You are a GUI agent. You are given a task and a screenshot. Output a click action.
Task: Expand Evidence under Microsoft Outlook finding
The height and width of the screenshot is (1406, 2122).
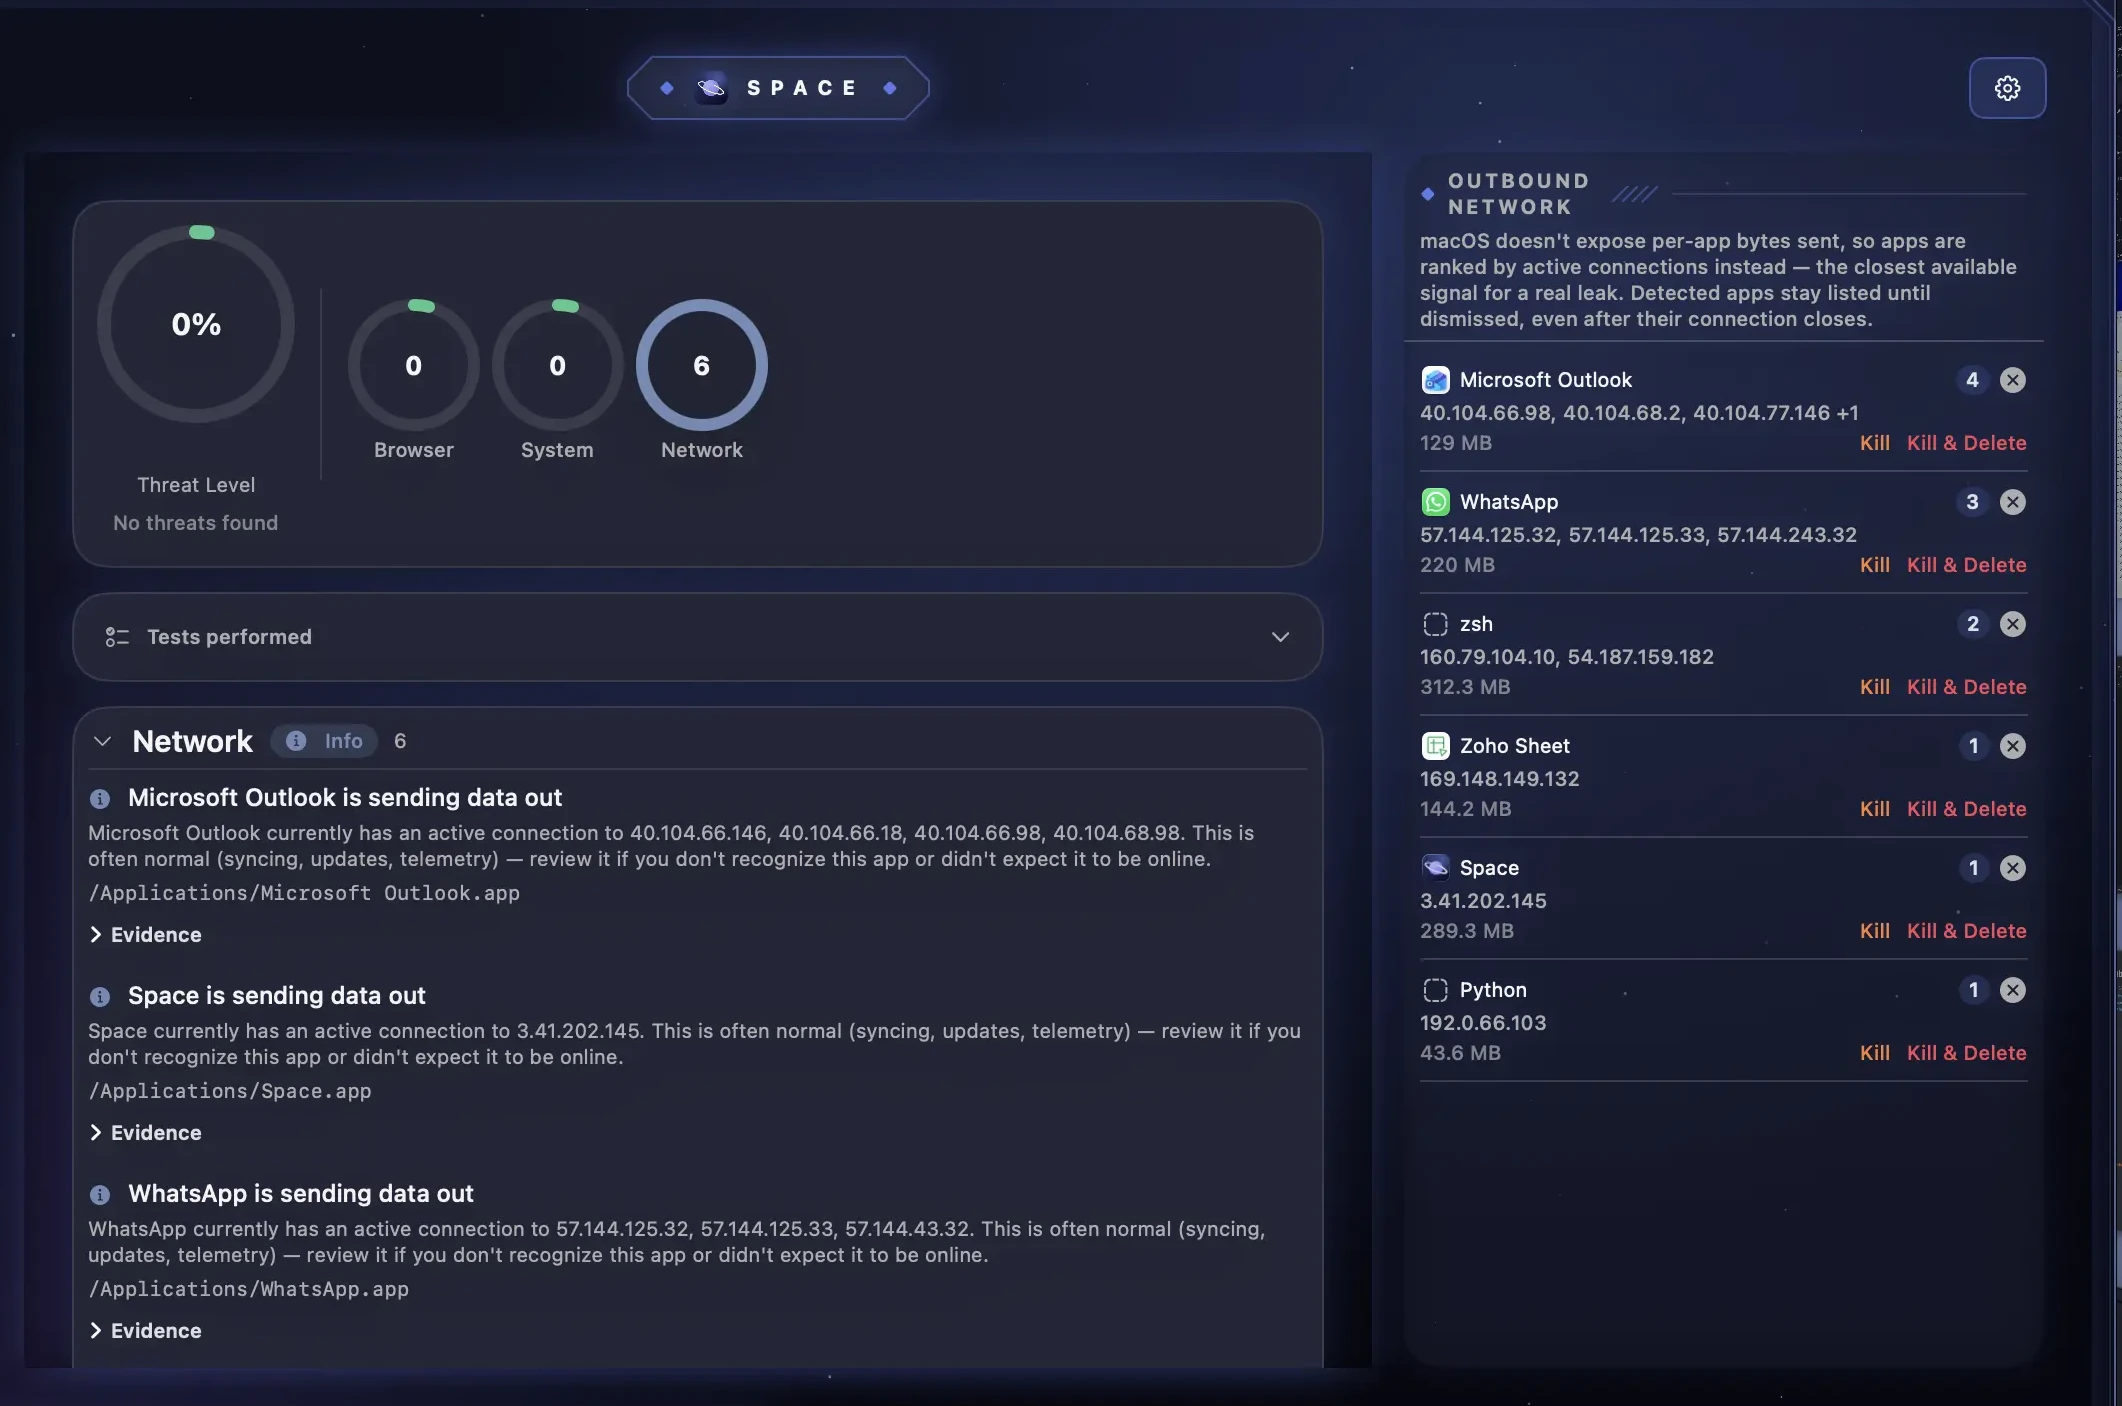146,935
